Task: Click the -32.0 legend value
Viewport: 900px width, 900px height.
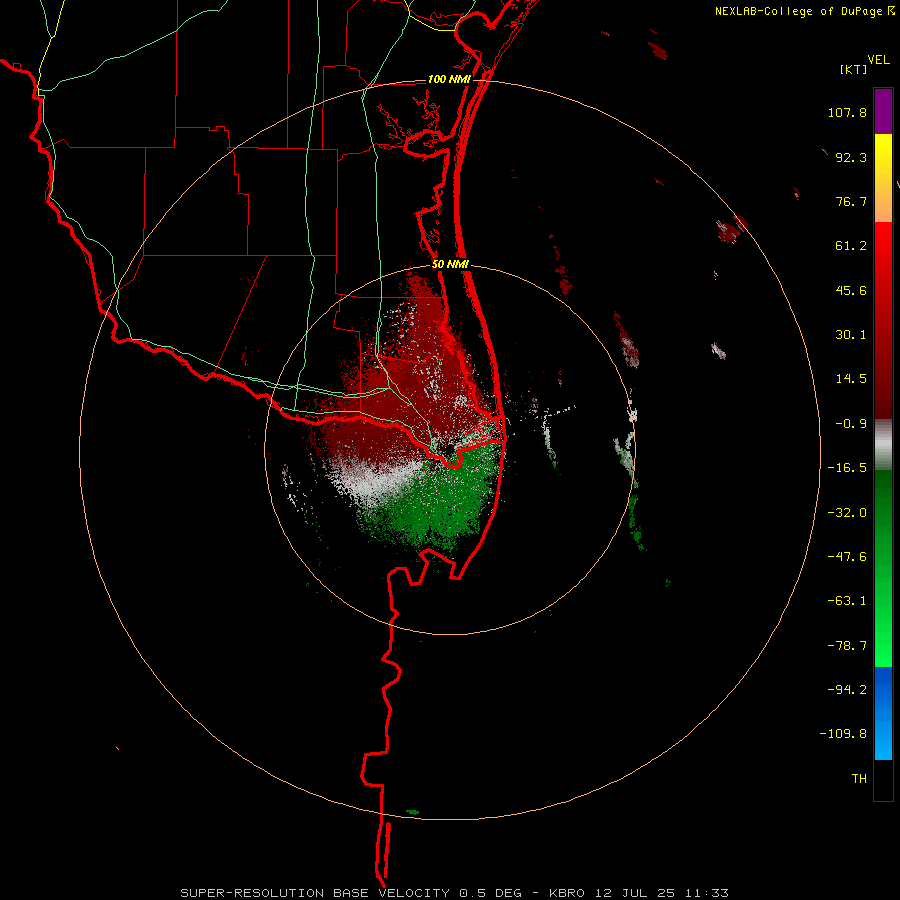Action: point(847,513)
